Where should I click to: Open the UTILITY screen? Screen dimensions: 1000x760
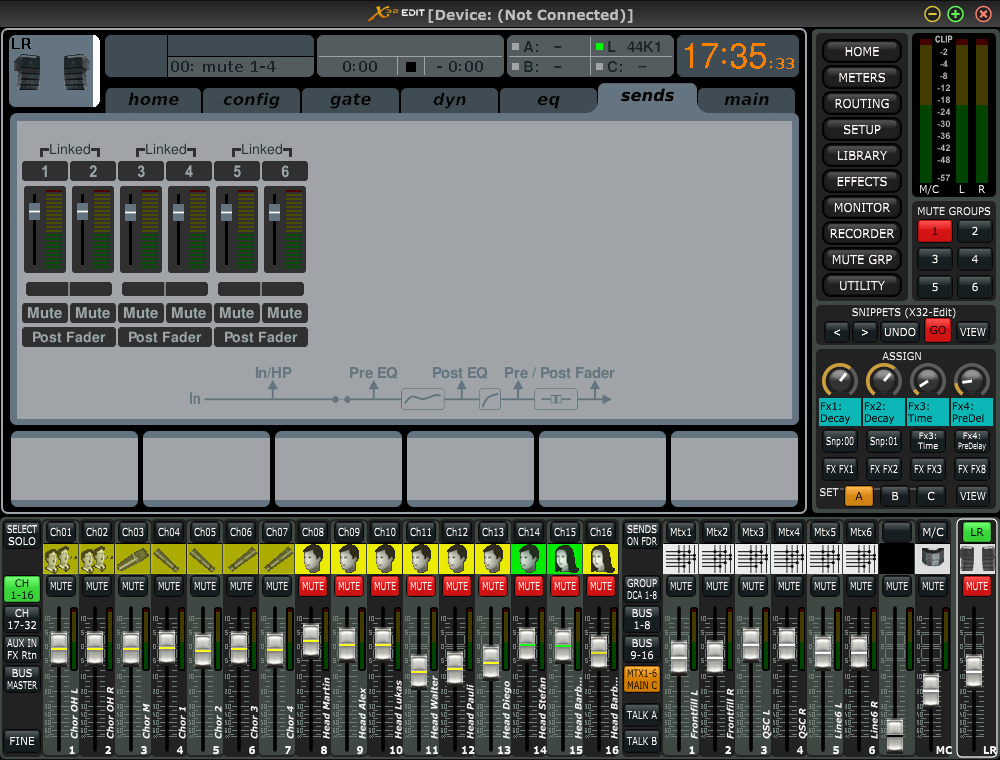pyautogui.click(x=862, y=286)
